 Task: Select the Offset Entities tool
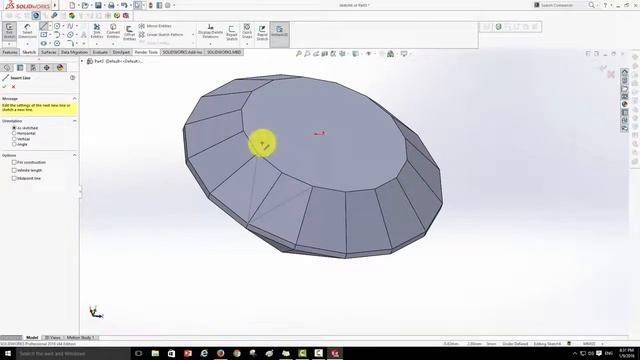point(129,33)
